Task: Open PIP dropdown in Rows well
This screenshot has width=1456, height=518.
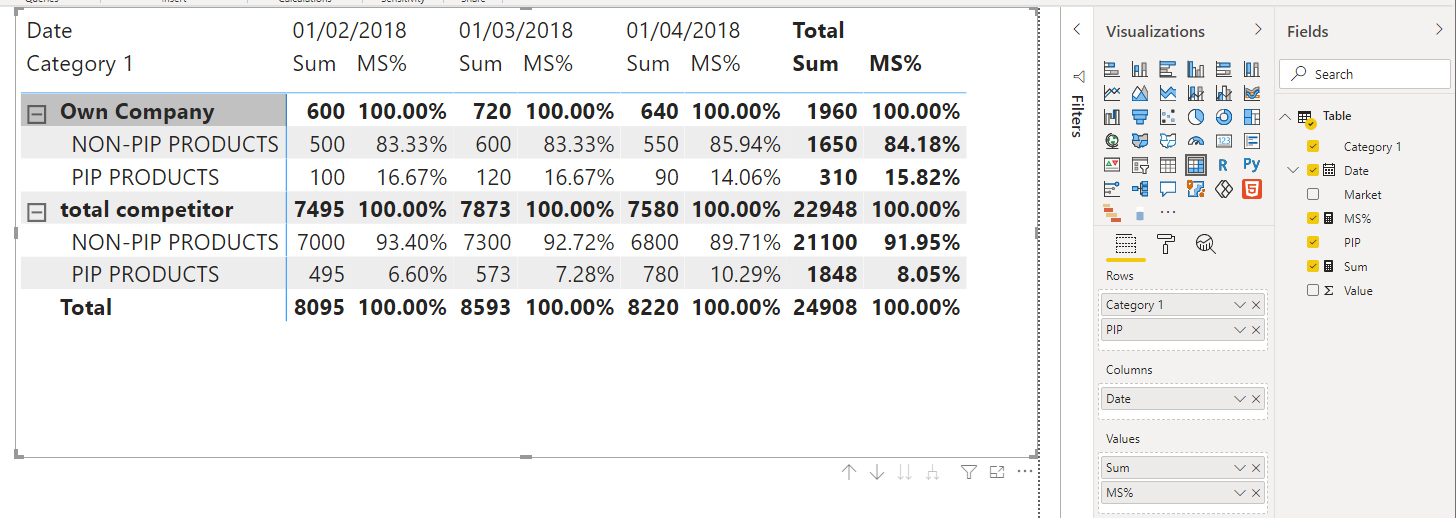Action: (1240, 330)
